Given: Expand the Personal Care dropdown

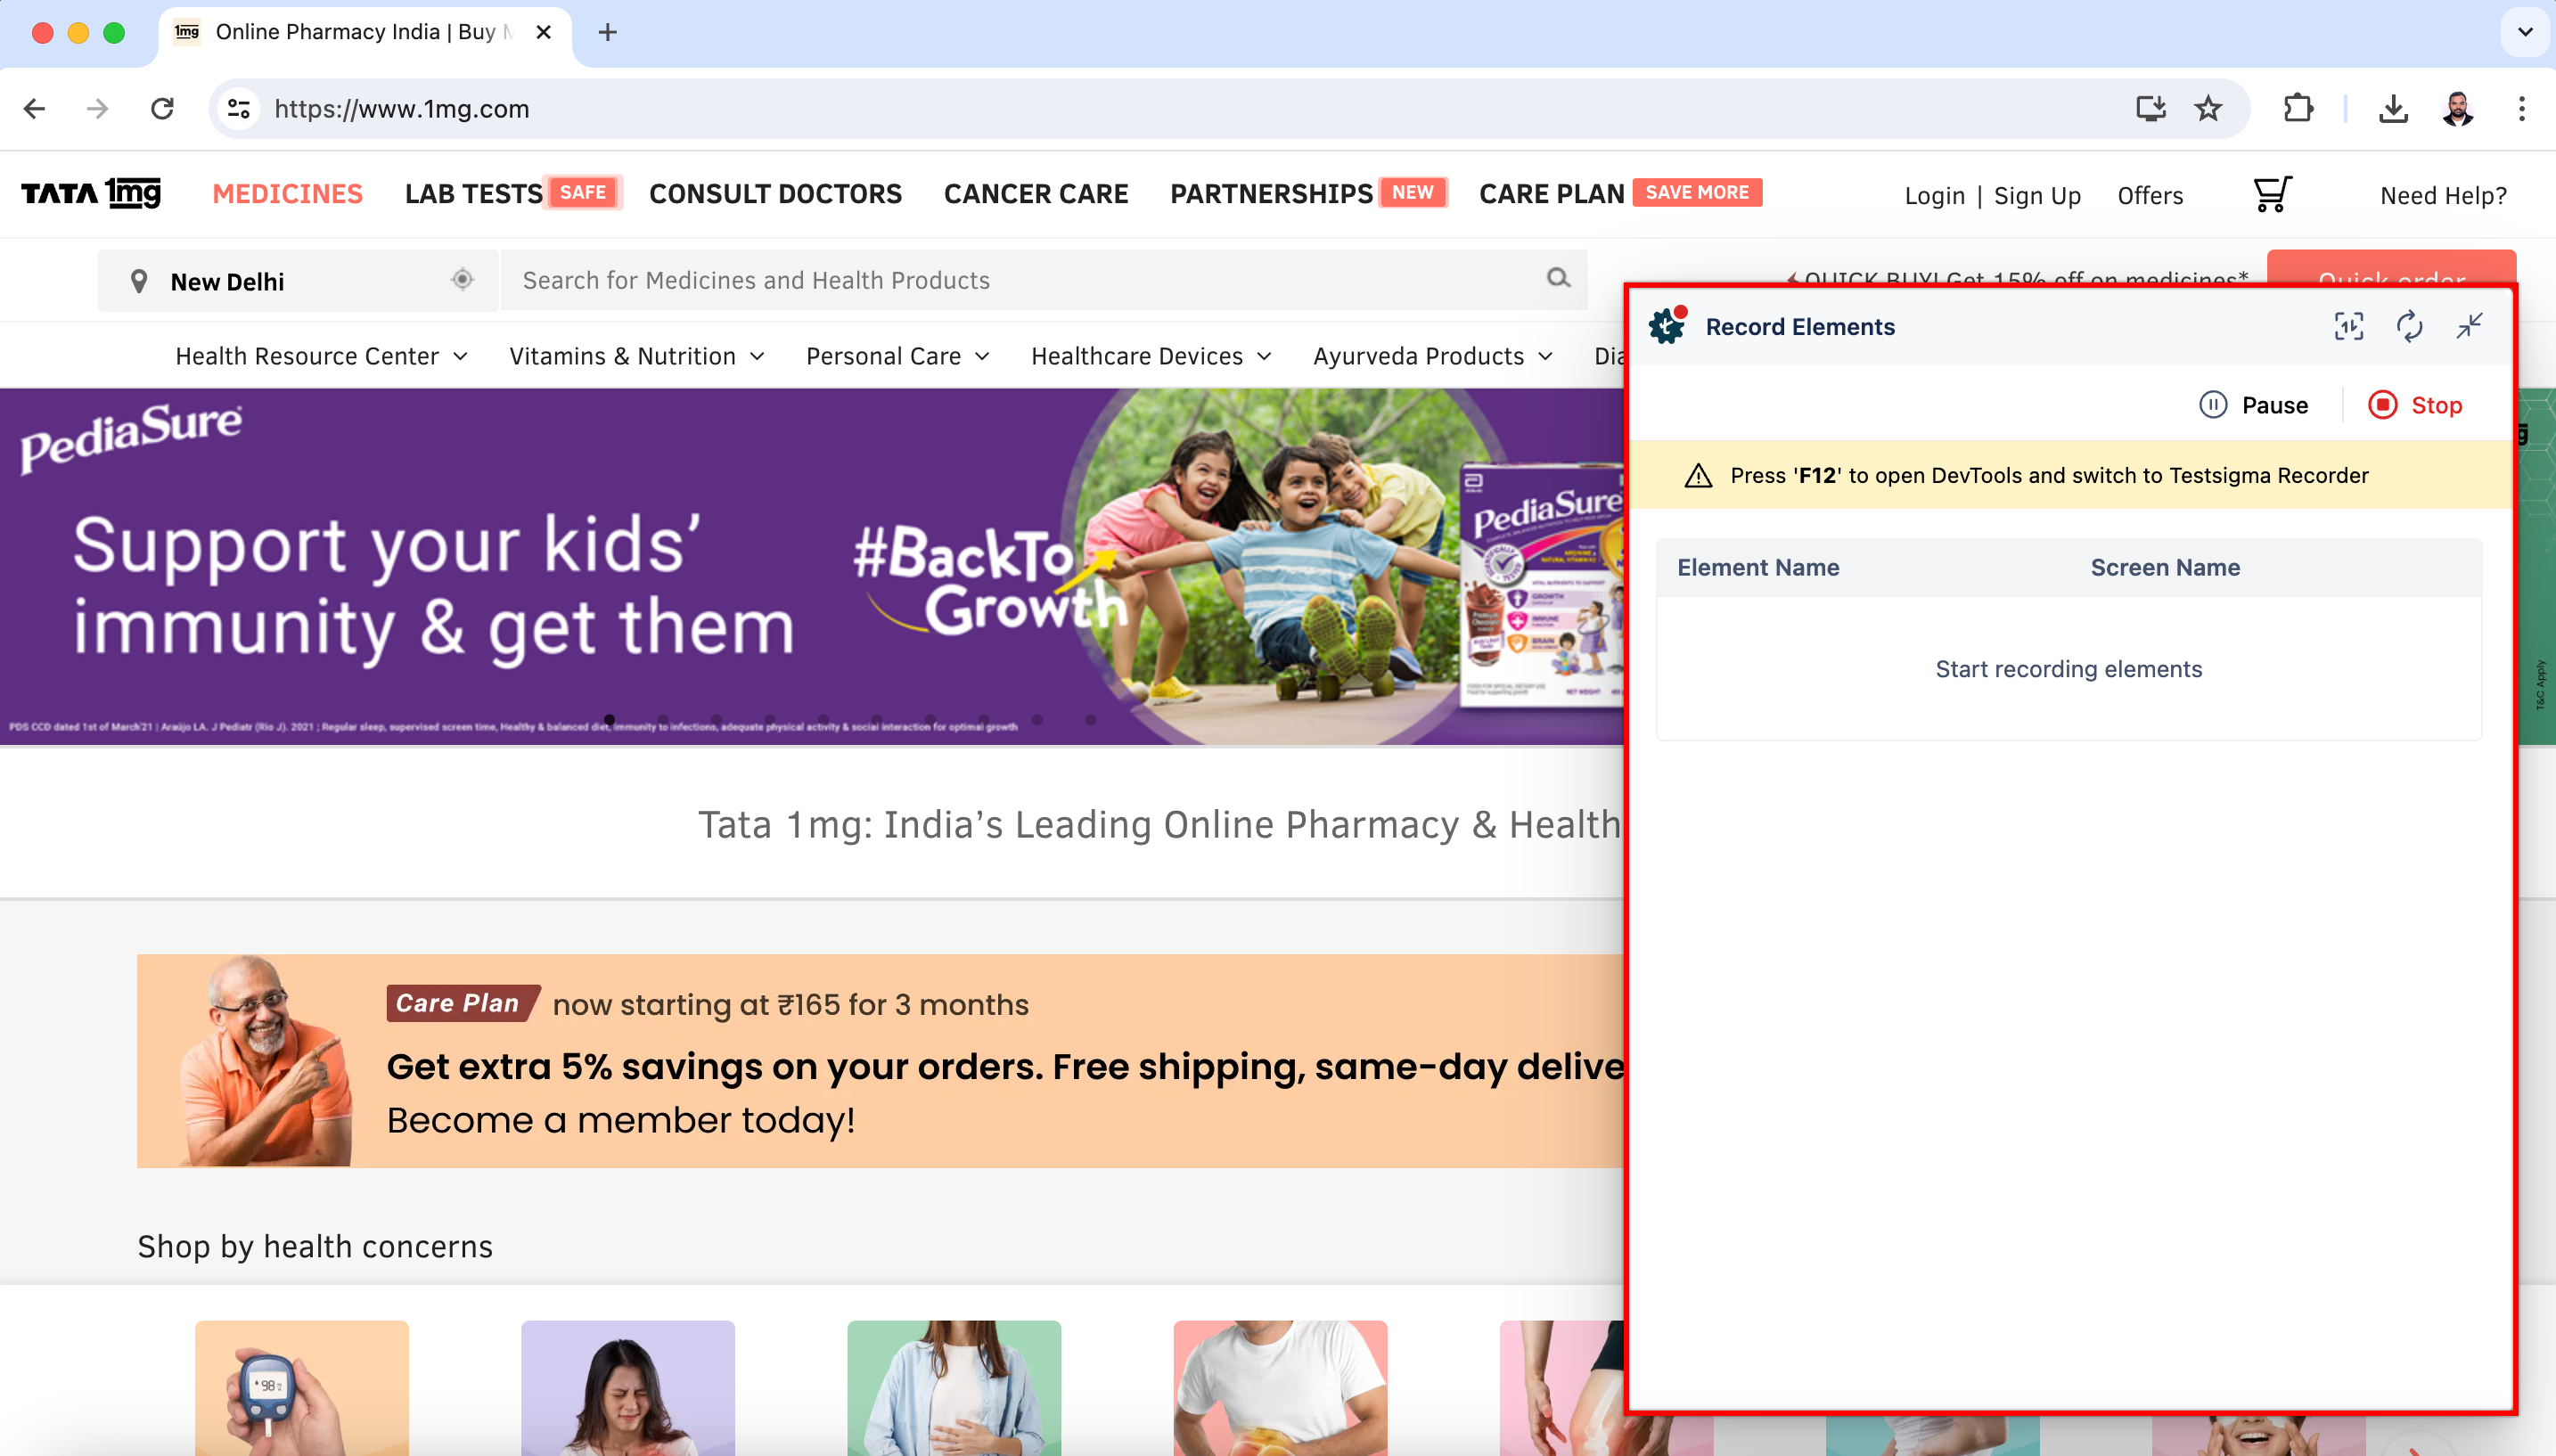Looking at the screenshot, I should [x=897, y=356].
